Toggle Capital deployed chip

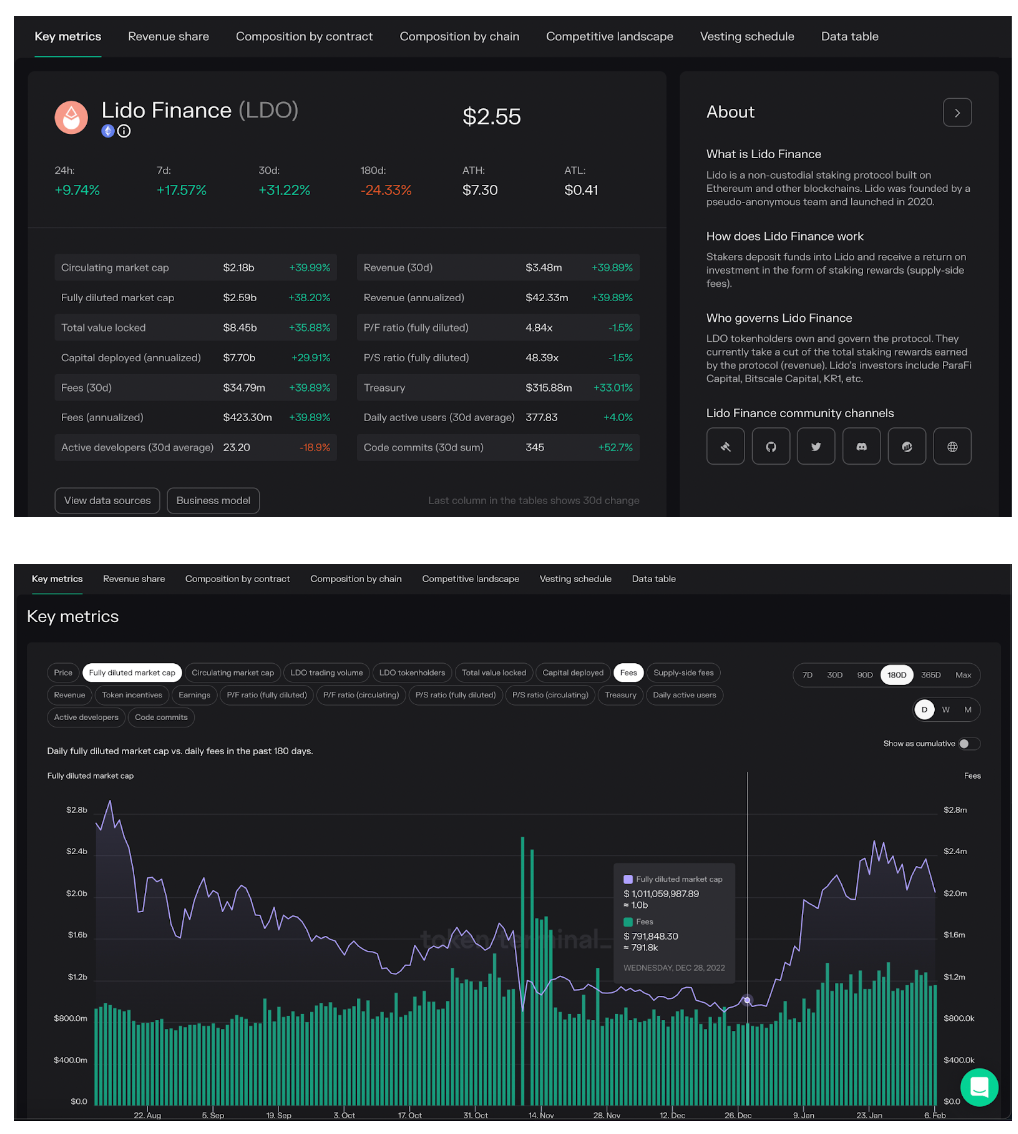pyautogui.click(x=573, y=673)
